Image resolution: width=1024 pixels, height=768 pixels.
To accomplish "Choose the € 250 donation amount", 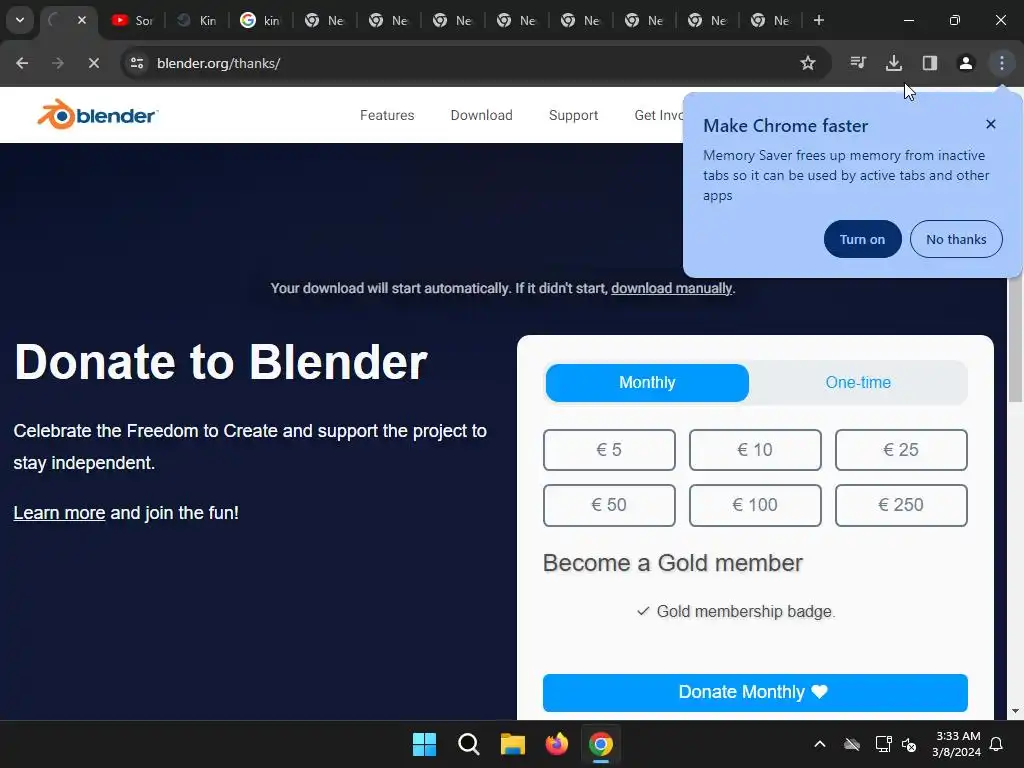I will click(901, 505).
